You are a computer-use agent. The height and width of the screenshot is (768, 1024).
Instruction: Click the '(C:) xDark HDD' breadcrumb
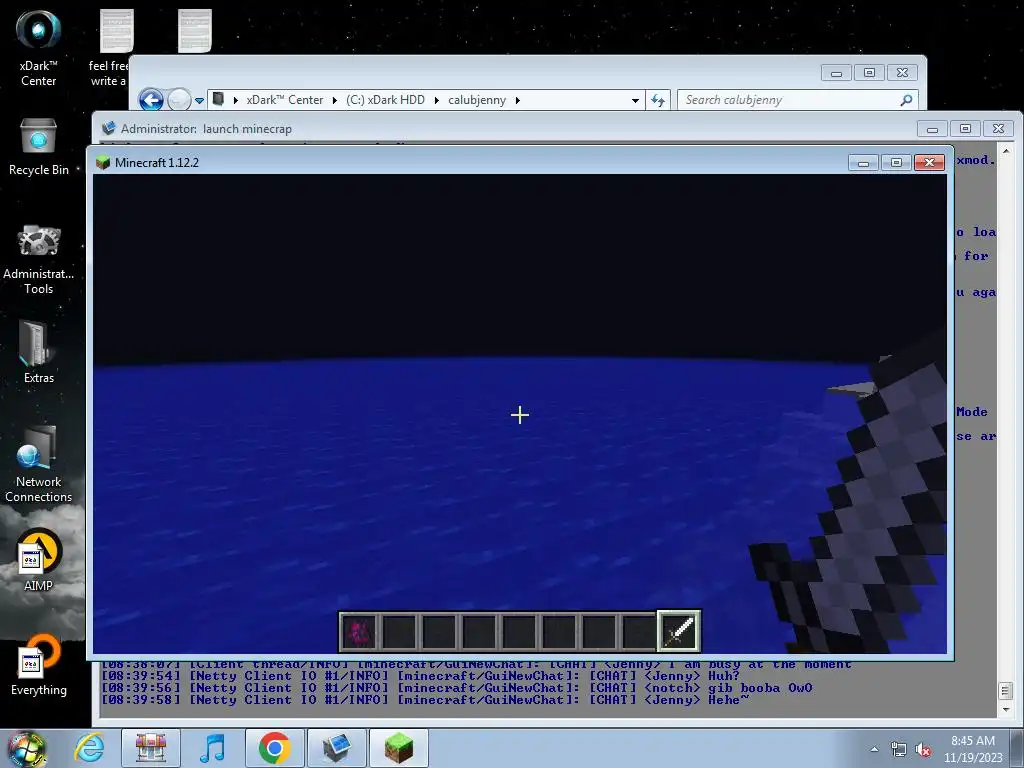385,100
